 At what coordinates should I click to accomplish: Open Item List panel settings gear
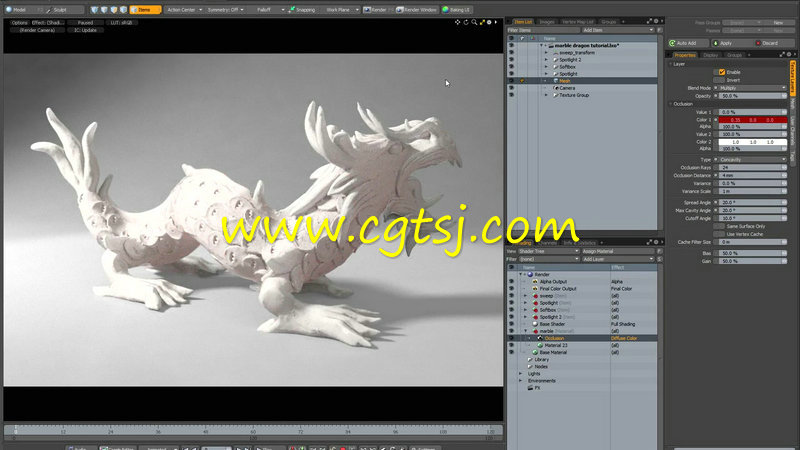656,21
